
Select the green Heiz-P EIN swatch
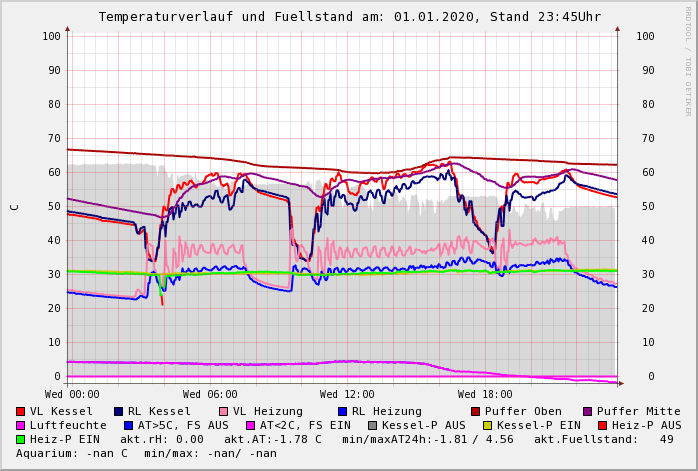pos(21,439)
